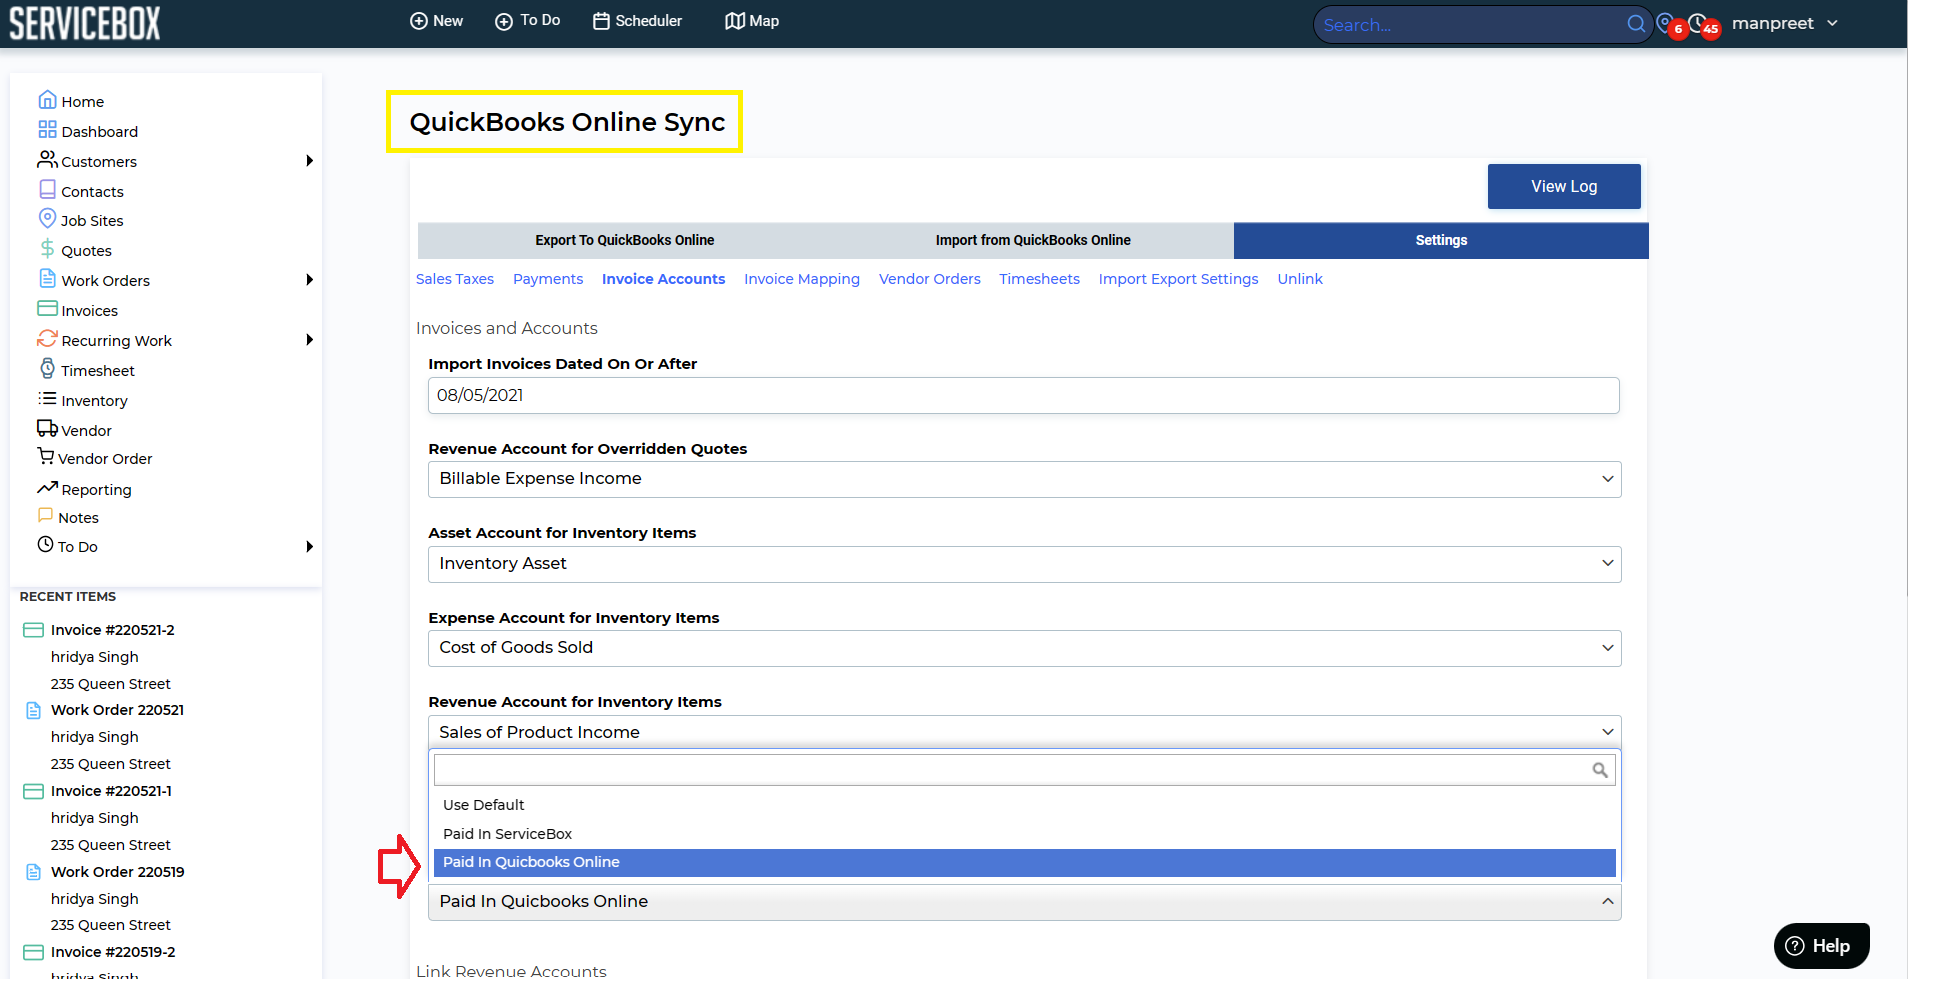Open Dashboard from sidebar
The width and height of the screenshot is (1935, 997).
[x=88, y=131]
